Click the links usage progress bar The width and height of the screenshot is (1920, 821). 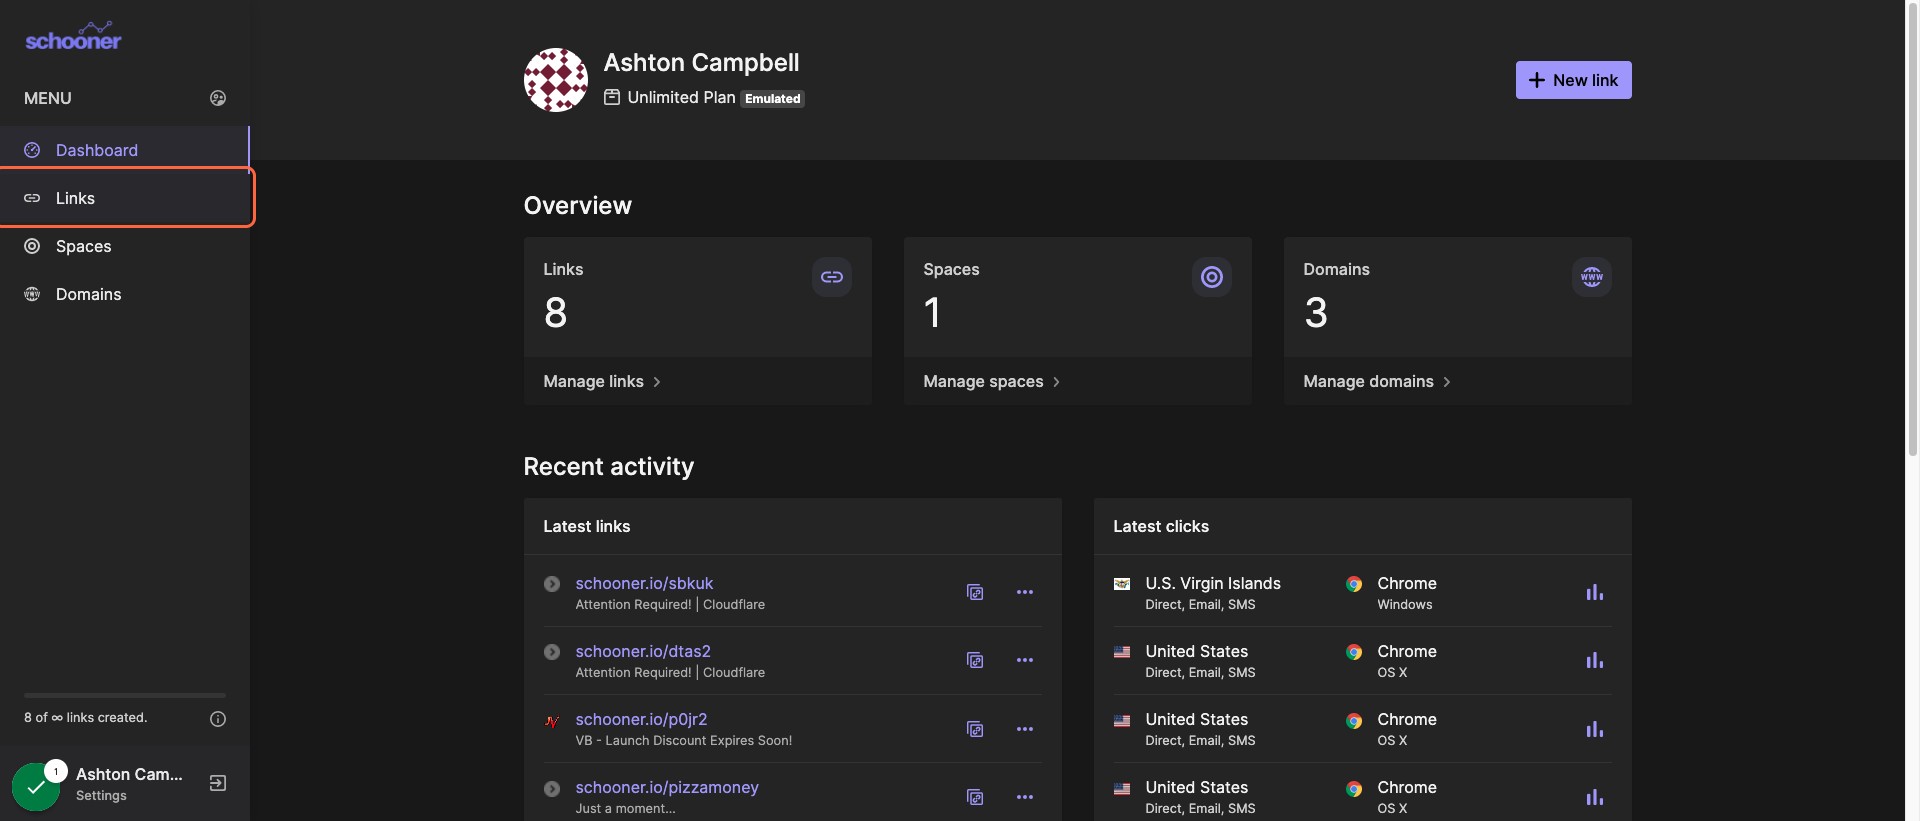click(x=125, y=695)
